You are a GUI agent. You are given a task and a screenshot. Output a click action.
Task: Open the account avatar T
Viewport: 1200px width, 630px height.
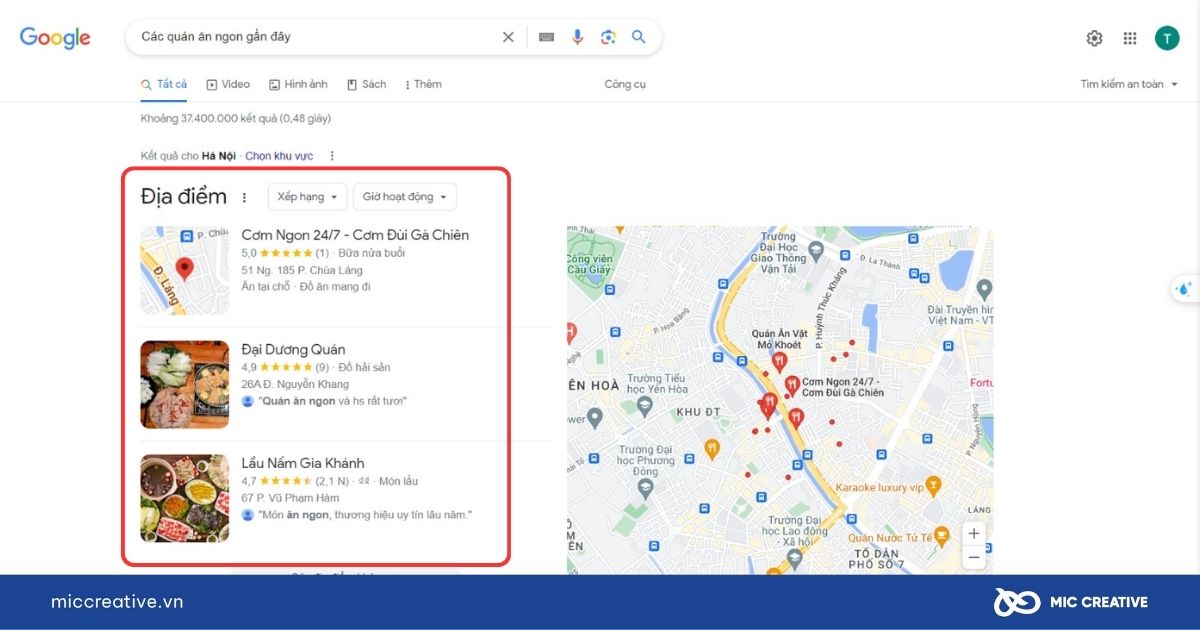click(1167, 38)
